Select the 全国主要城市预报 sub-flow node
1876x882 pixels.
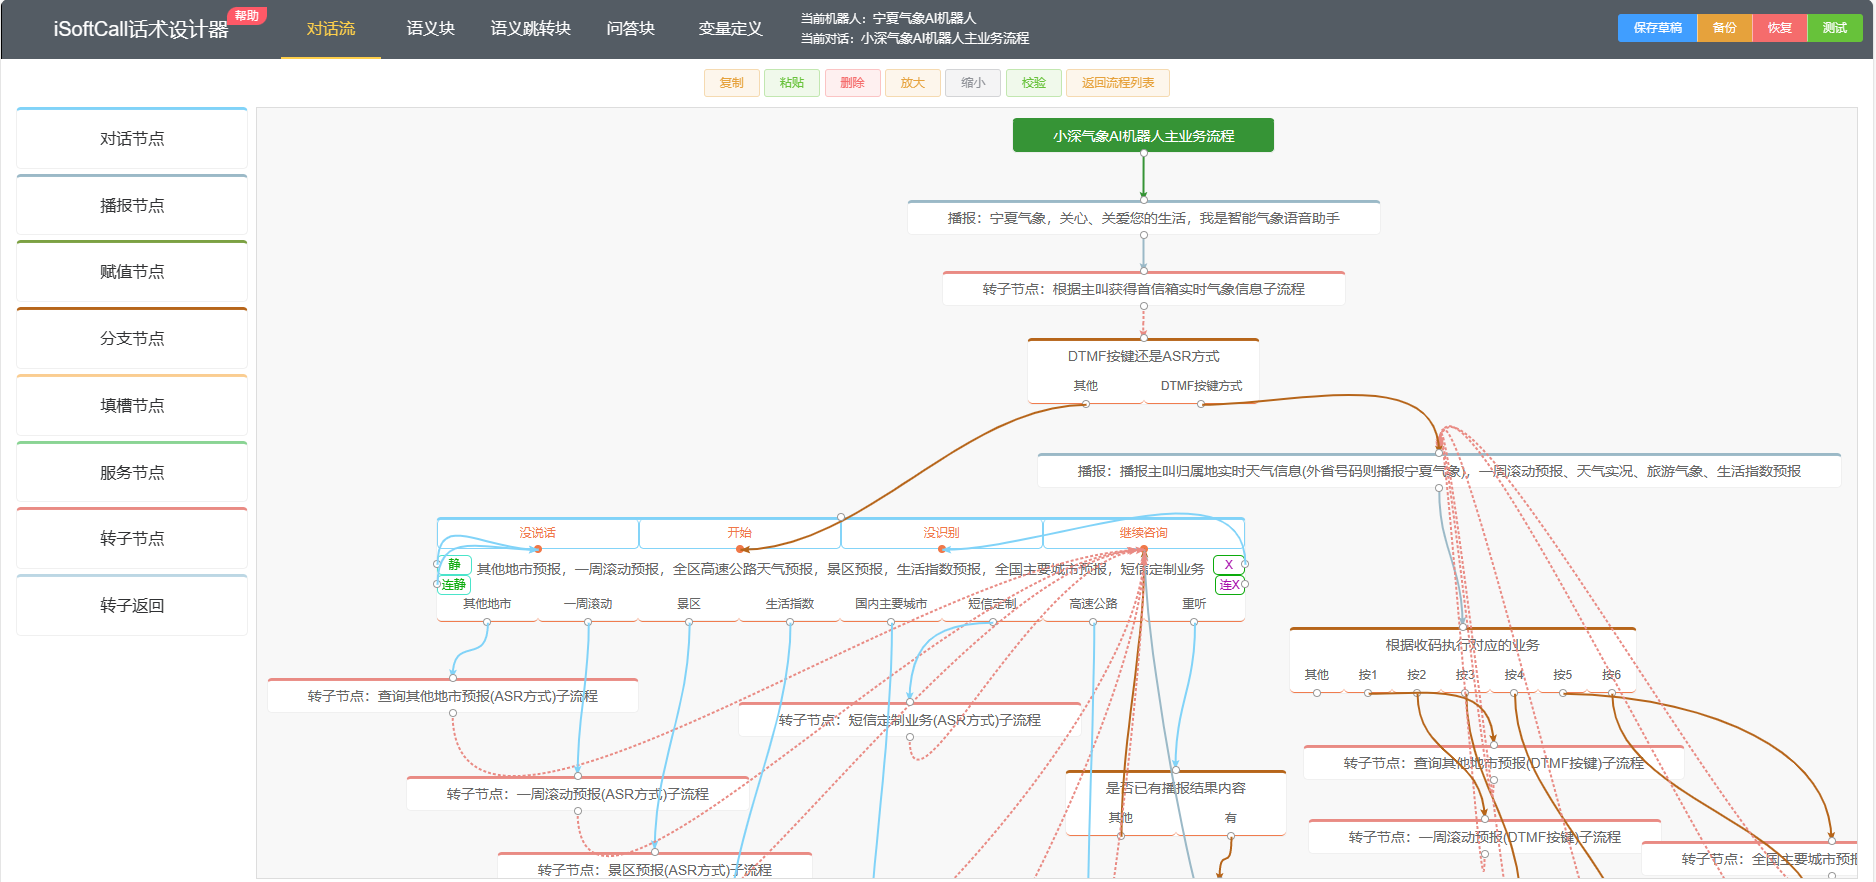(1750, 859)
